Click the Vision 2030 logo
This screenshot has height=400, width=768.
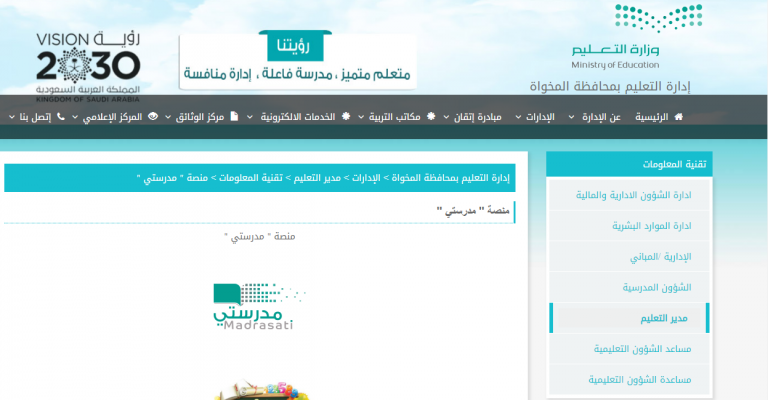click(x=88, y=67)
